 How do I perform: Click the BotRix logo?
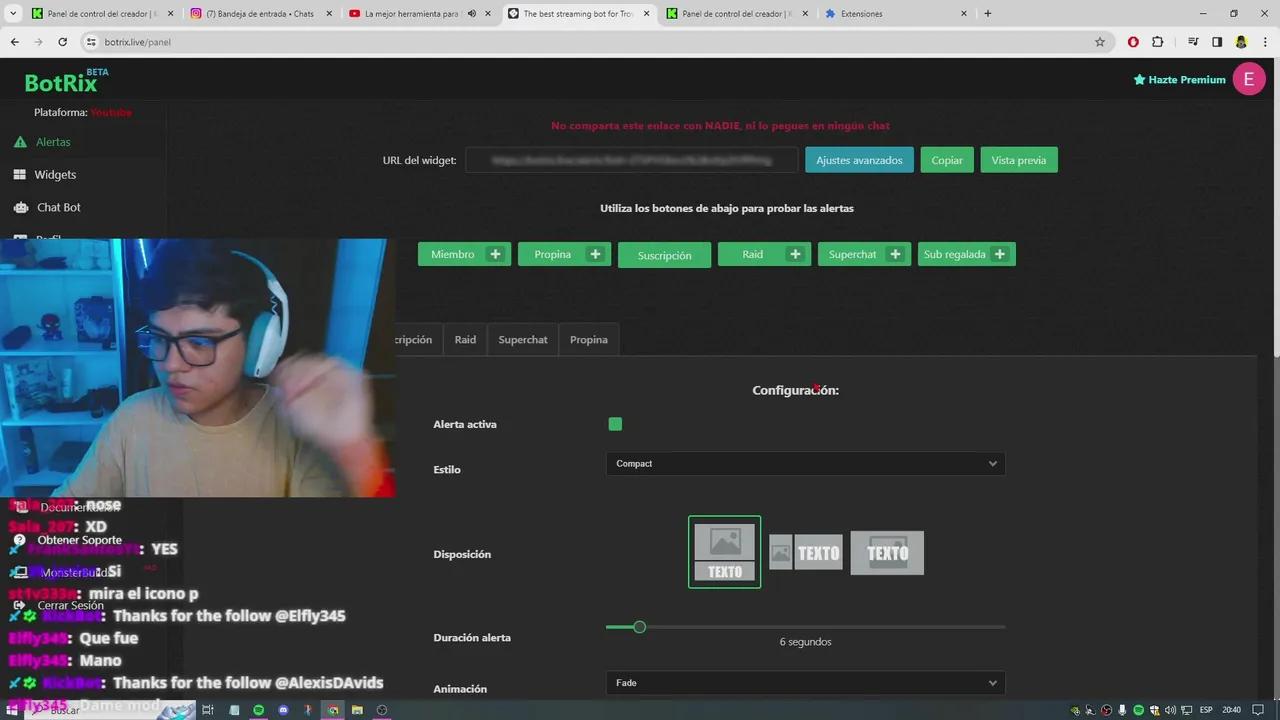pos(66,81)
